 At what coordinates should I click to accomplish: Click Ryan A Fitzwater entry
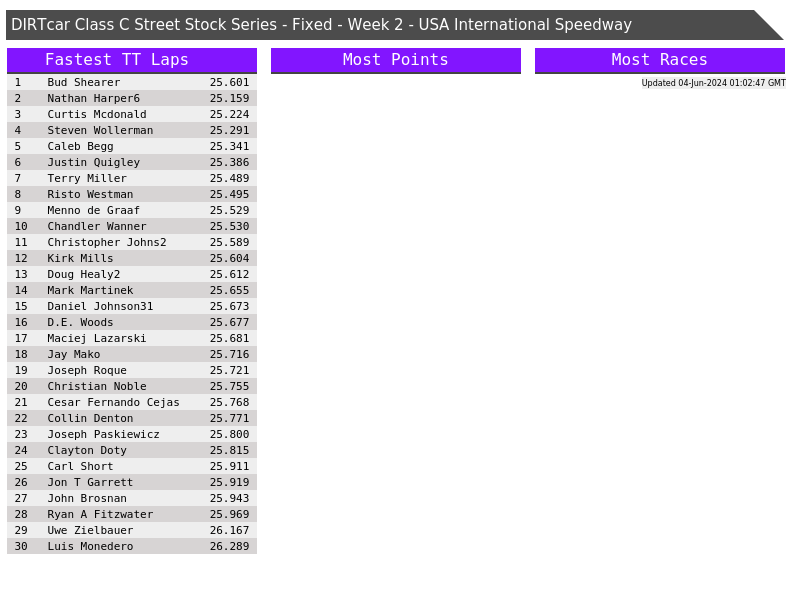tap(100, 514)
